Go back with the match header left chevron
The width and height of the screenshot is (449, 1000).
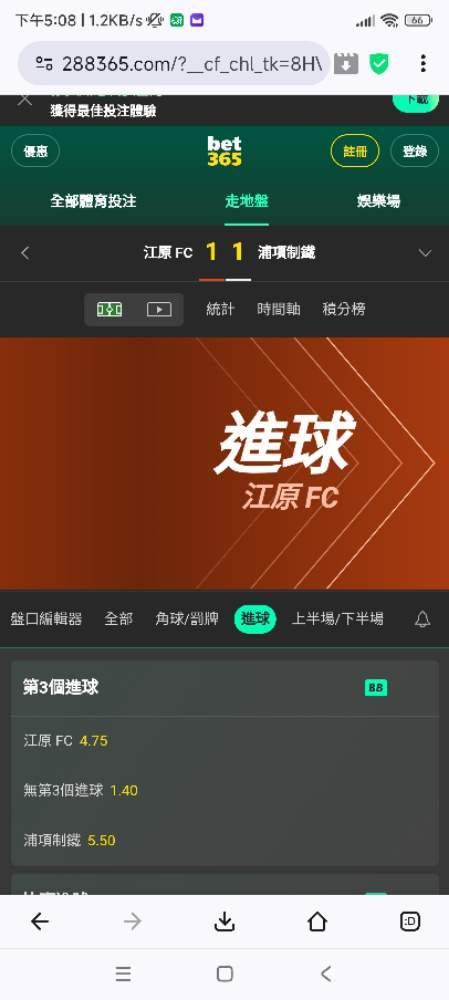point(25,253)
